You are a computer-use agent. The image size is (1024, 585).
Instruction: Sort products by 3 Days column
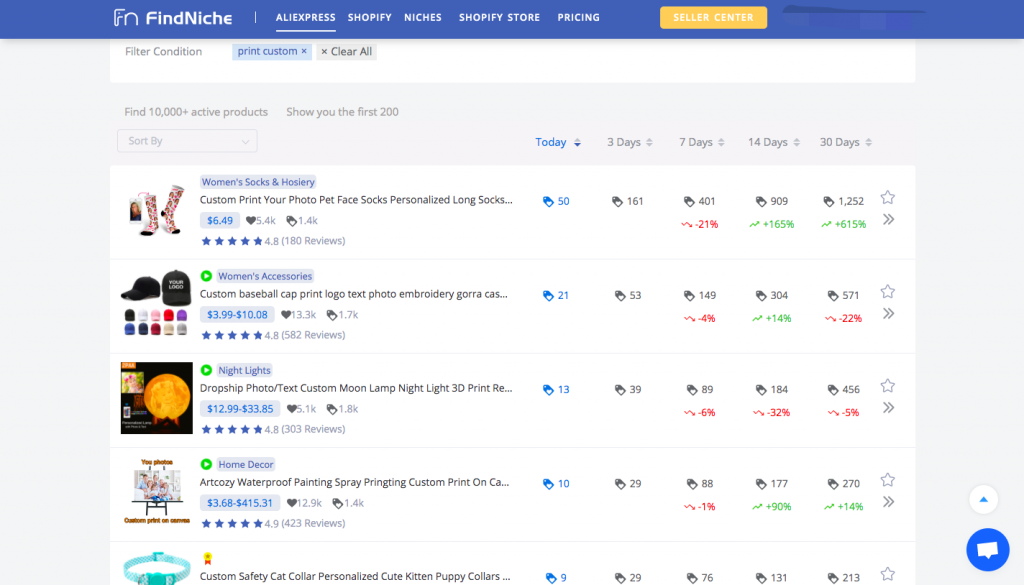click(x=630, y=142)
